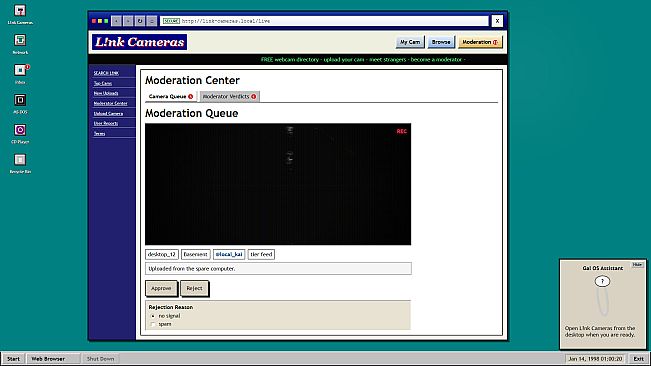651x366 pixels.
Task: Click the Basement tag
Action: 196,254
